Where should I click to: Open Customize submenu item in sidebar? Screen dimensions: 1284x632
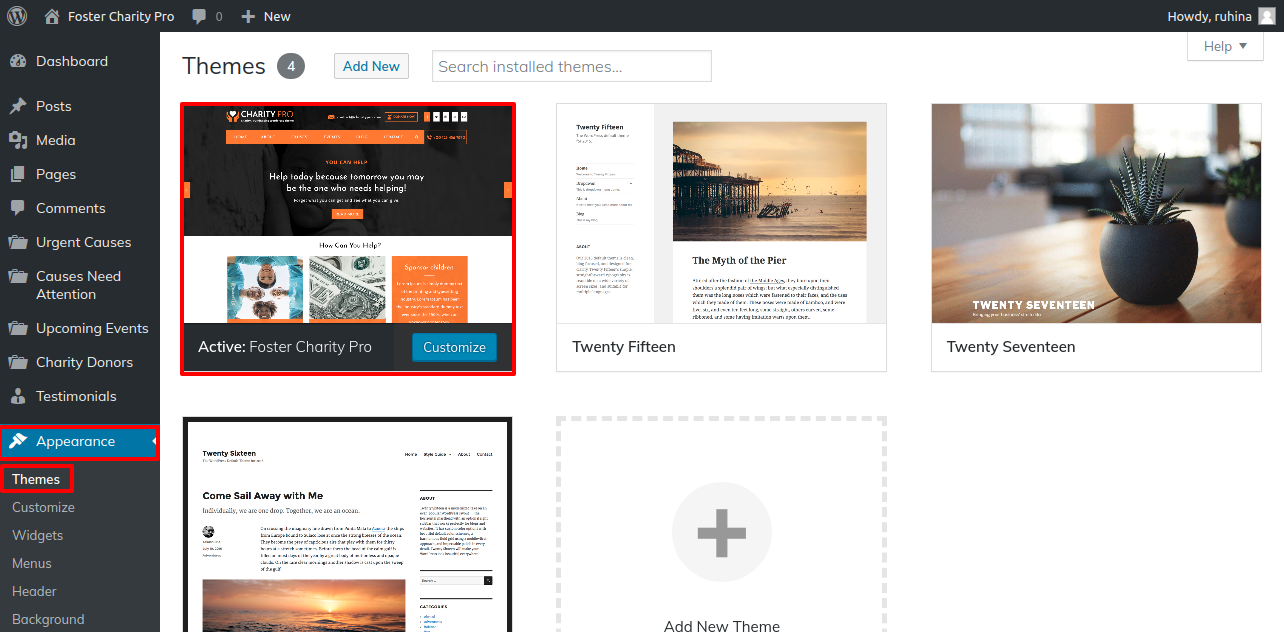[43, 507]
